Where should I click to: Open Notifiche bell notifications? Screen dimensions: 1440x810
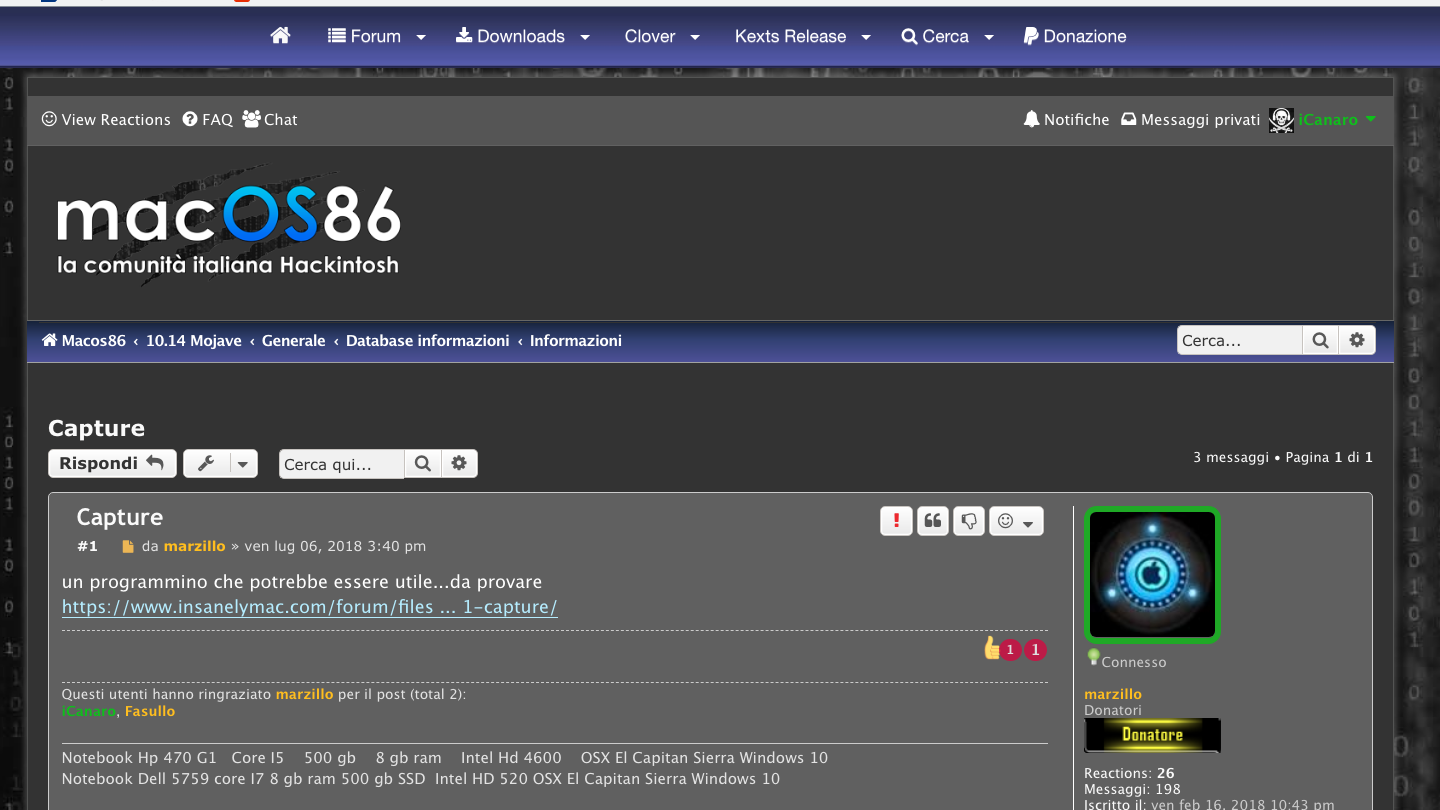click(x=1066, y=119)
